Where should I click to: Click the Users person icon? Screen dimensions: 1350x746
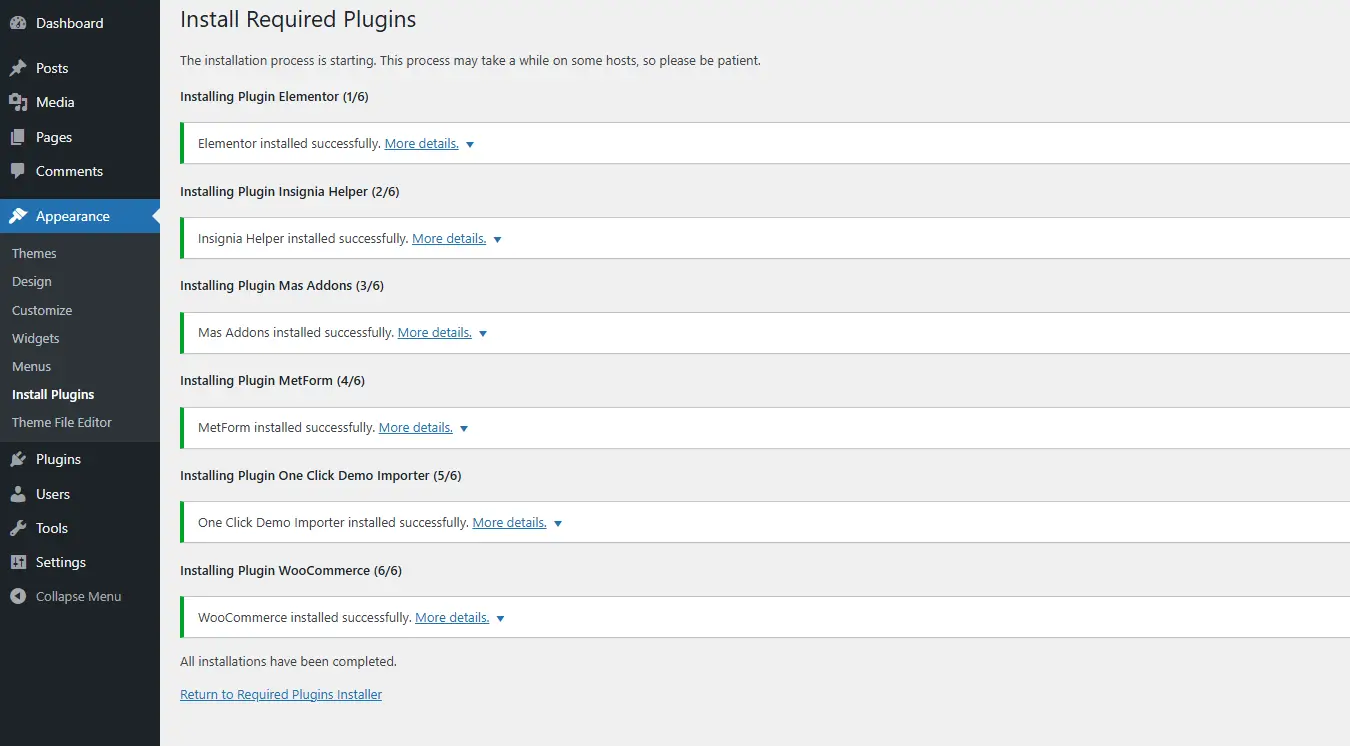coord(18,494)
